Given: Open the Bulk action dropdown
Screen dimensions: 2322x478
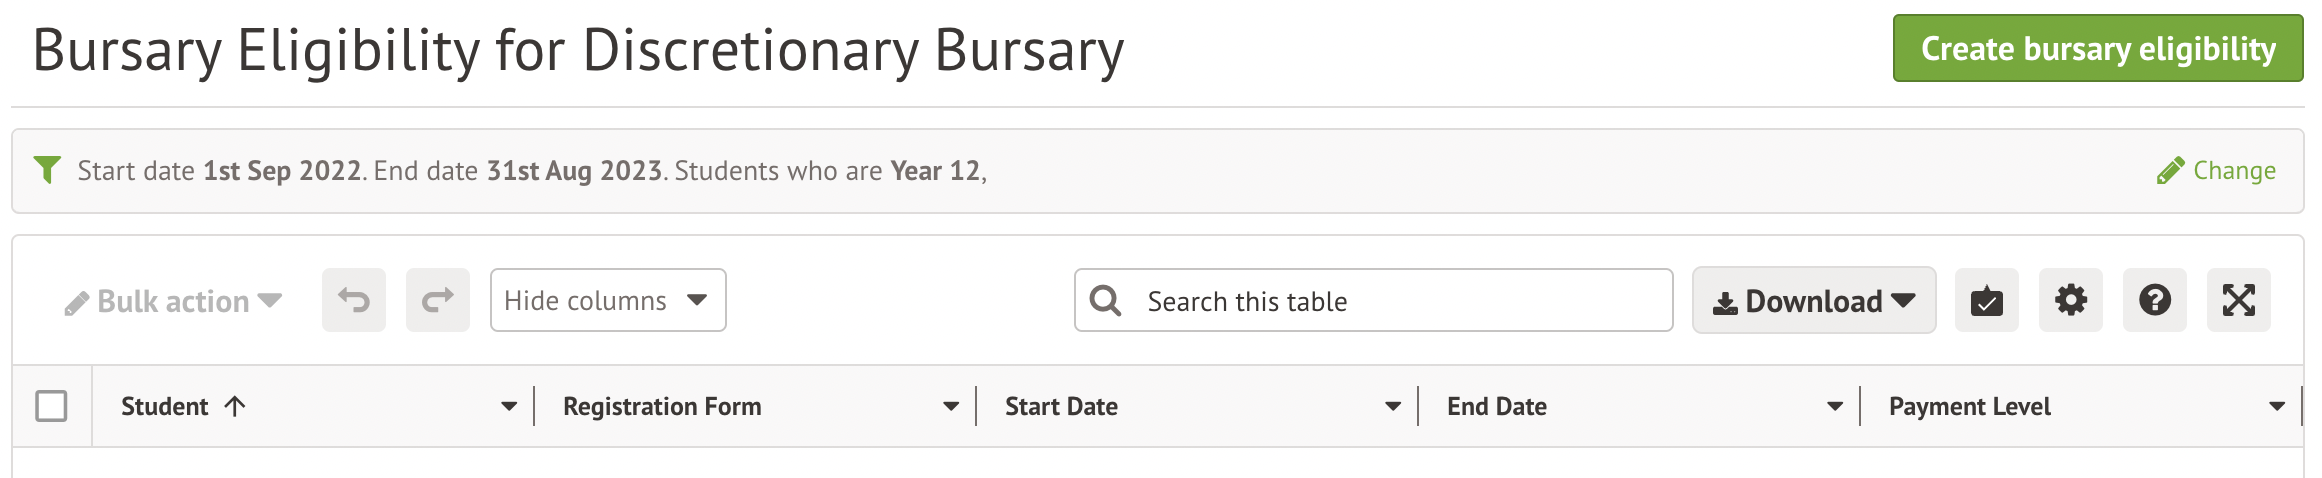Looking at the screenshot, I should (173, 301).
